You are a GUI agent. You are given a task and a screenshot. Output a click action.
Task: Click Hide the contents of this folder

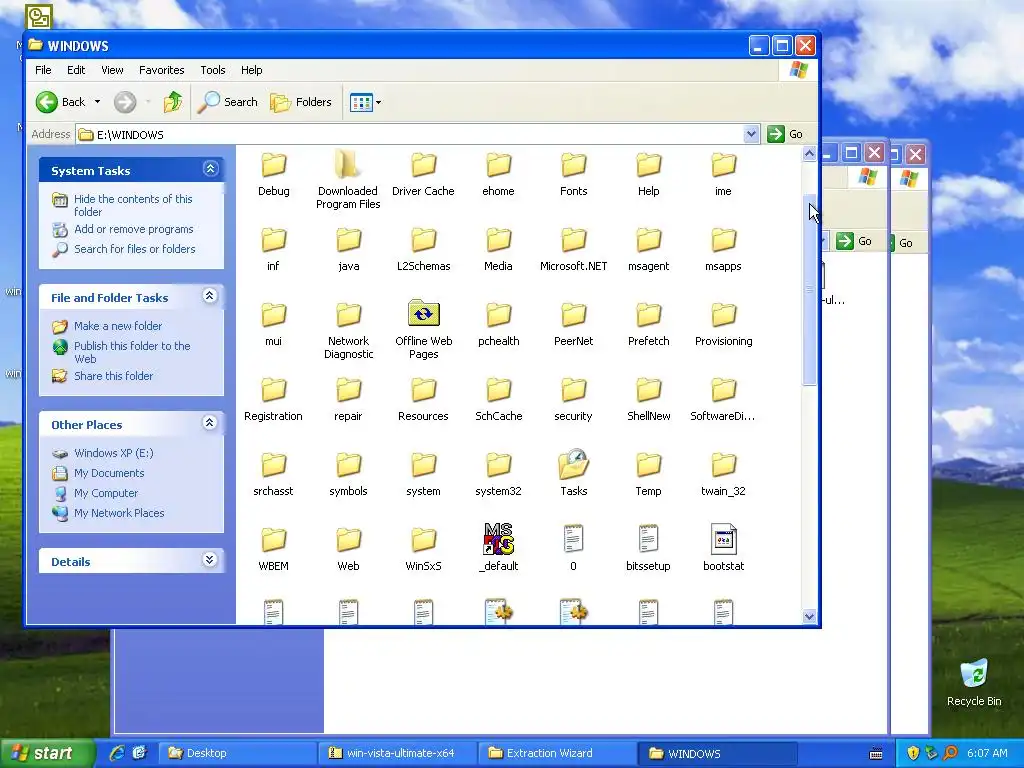tap(133, 205)
